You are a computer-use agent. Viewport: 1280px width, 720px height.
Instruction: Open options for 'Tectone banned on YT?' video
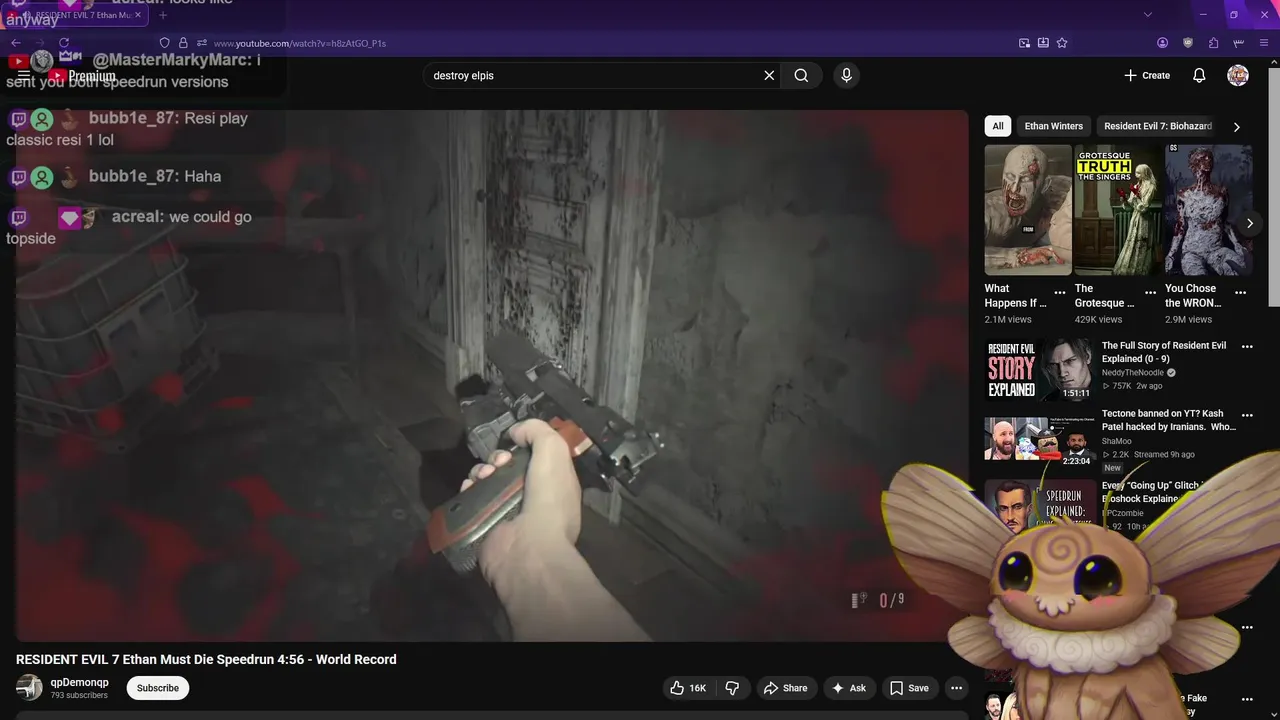1247,415
